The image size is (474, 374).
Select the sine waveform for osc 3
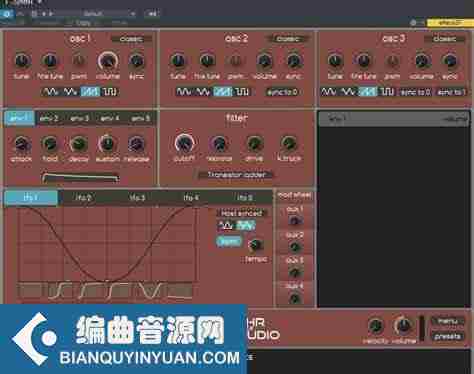point(329,92)
